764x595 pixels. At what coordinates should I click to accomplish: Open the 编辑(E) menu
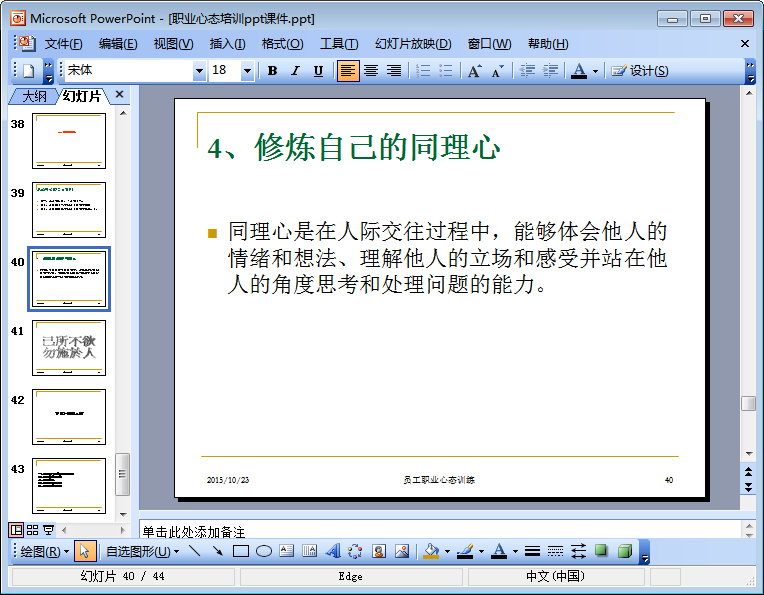(x=118, y=44)
